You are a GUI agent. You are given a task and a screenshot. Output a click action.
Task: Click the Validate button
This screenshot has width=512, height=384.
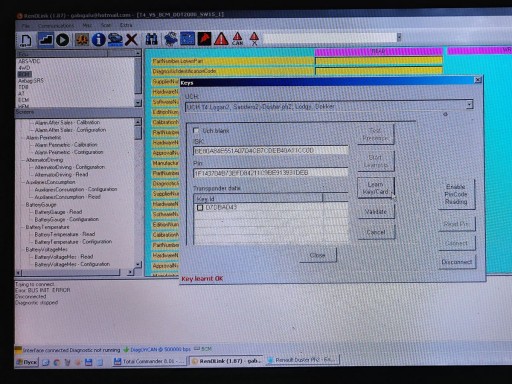coord(376,212)
